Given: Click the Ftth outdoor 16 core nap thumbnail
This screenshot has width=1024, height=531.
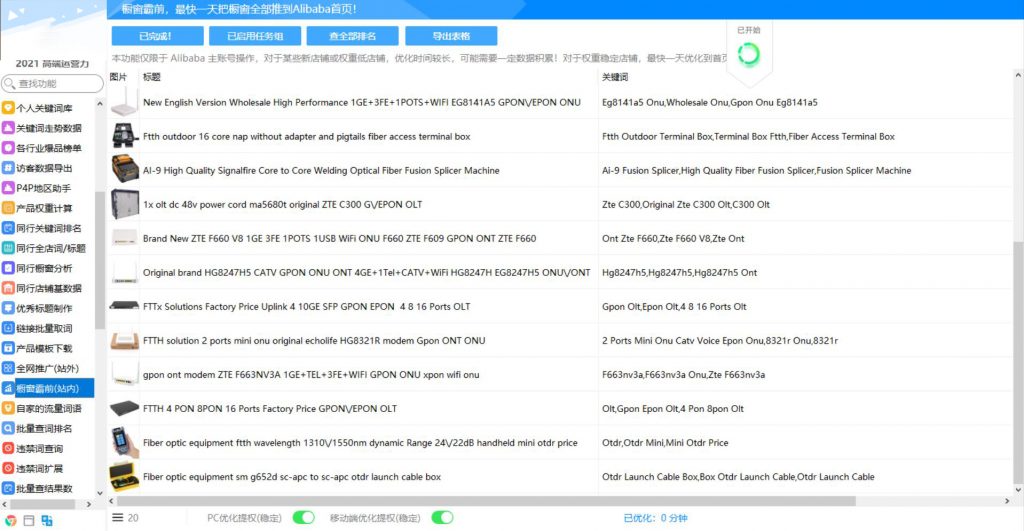Looking at the screenshot, I should coord(124,136).
